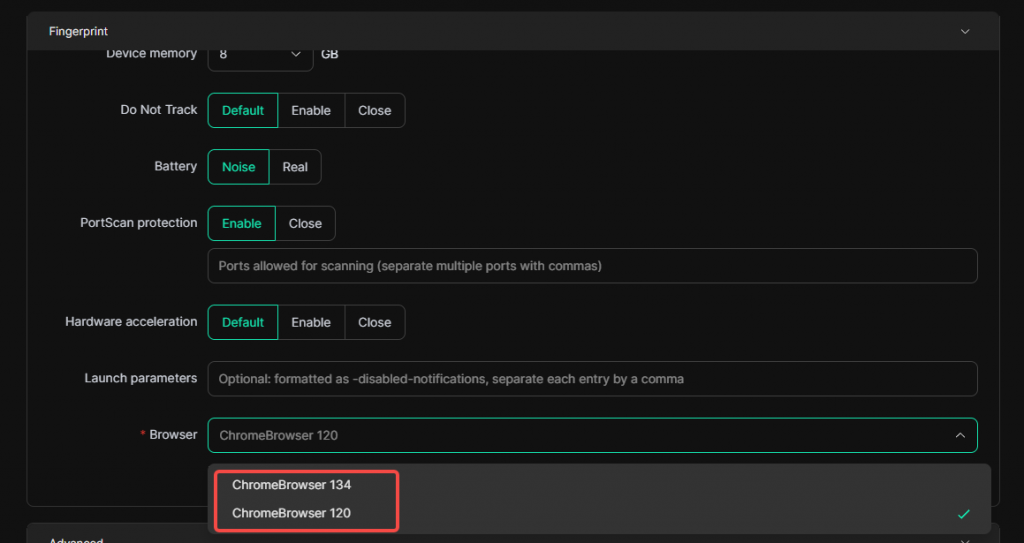This screenshot has height=543, width=1024.
Task: Set Do Not Track to Default
Action: point(242,111)
